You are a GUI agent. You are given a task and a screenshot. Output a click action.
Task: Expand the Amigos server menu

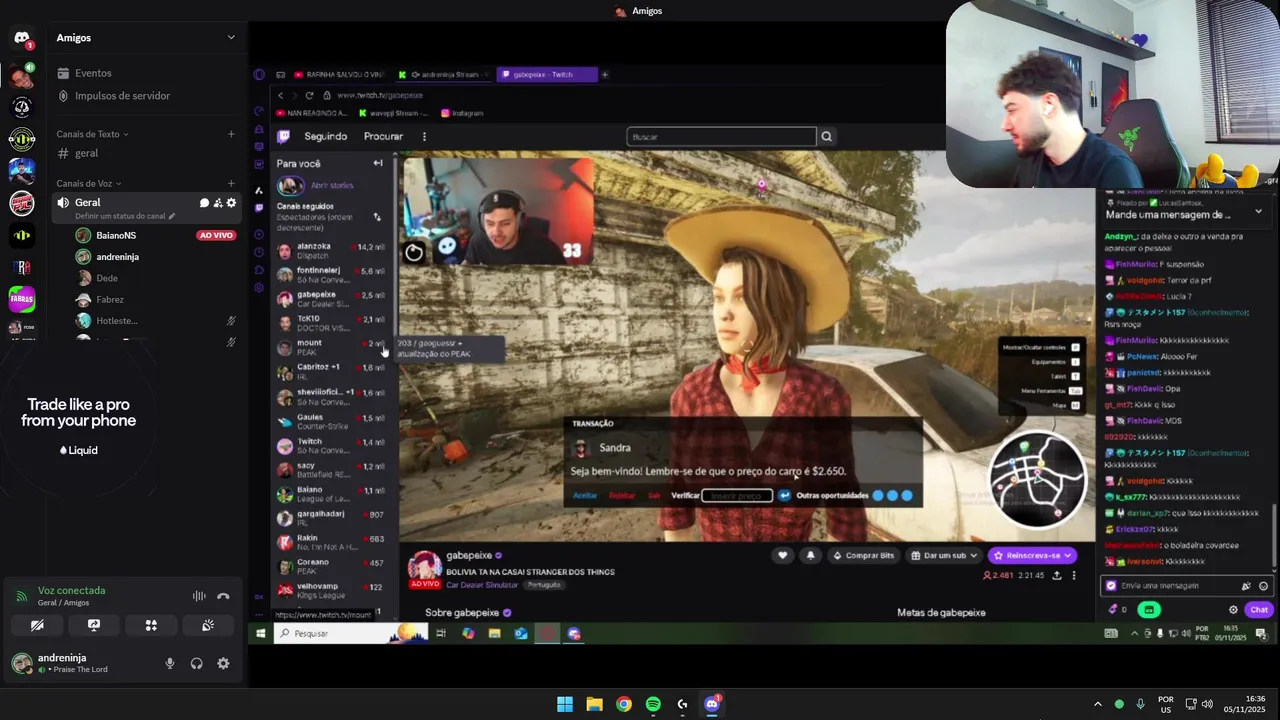pos(231,38)
